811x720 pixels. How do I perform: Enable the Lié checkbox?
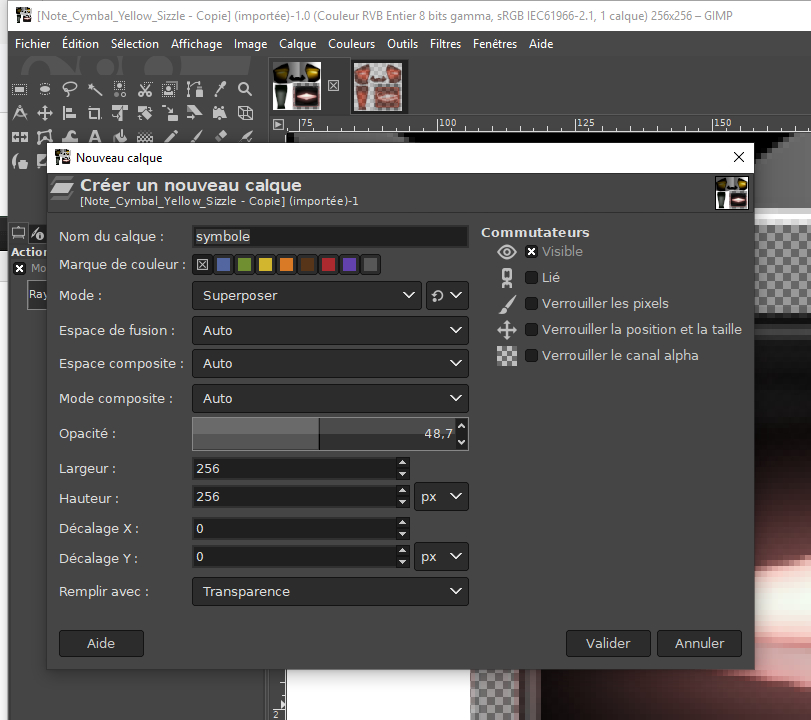[531, 277]
